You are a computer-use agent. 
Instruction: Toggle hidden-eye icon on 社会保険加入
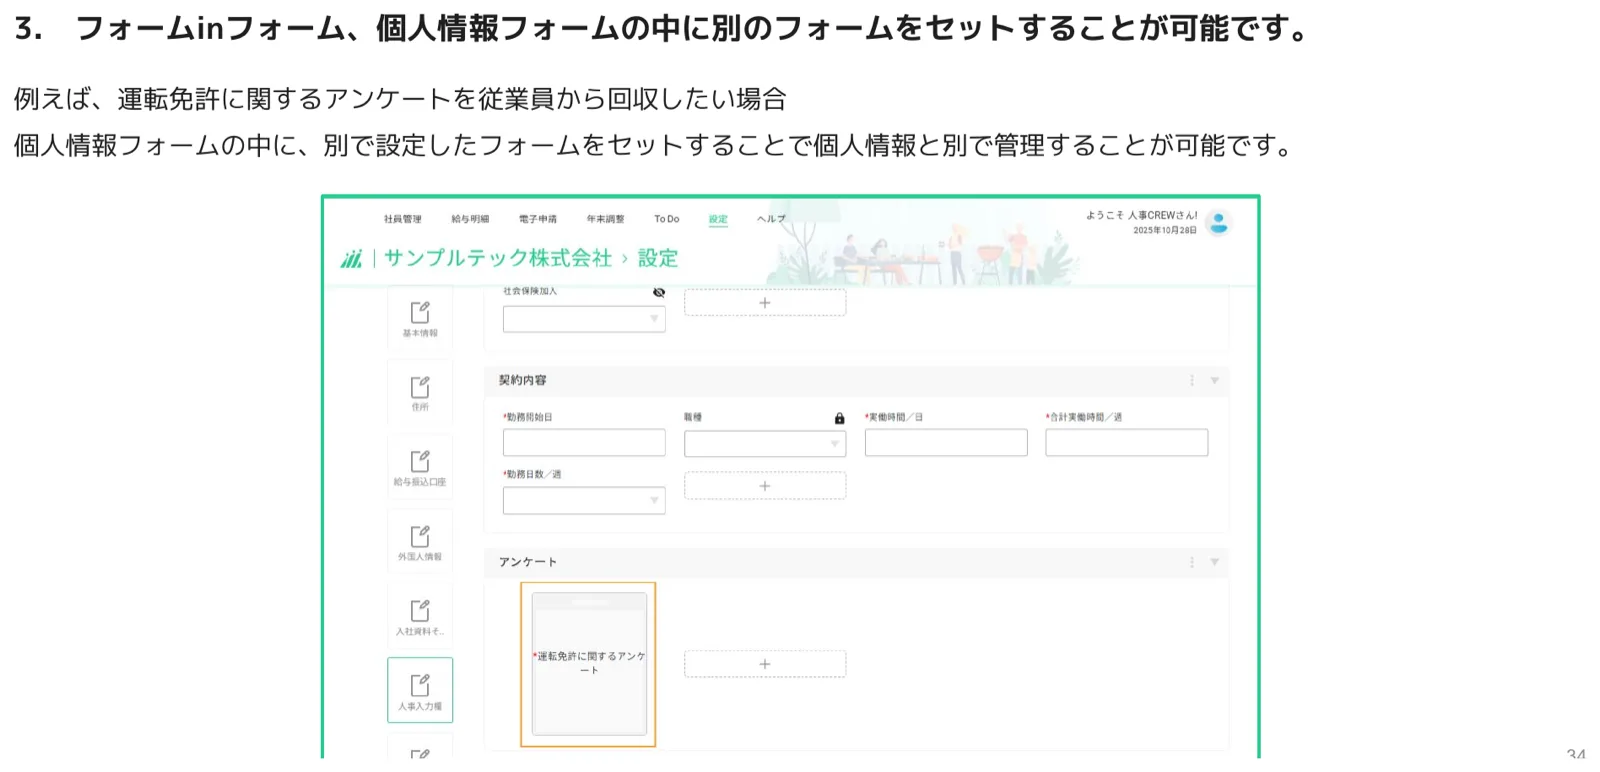(659, 292)
